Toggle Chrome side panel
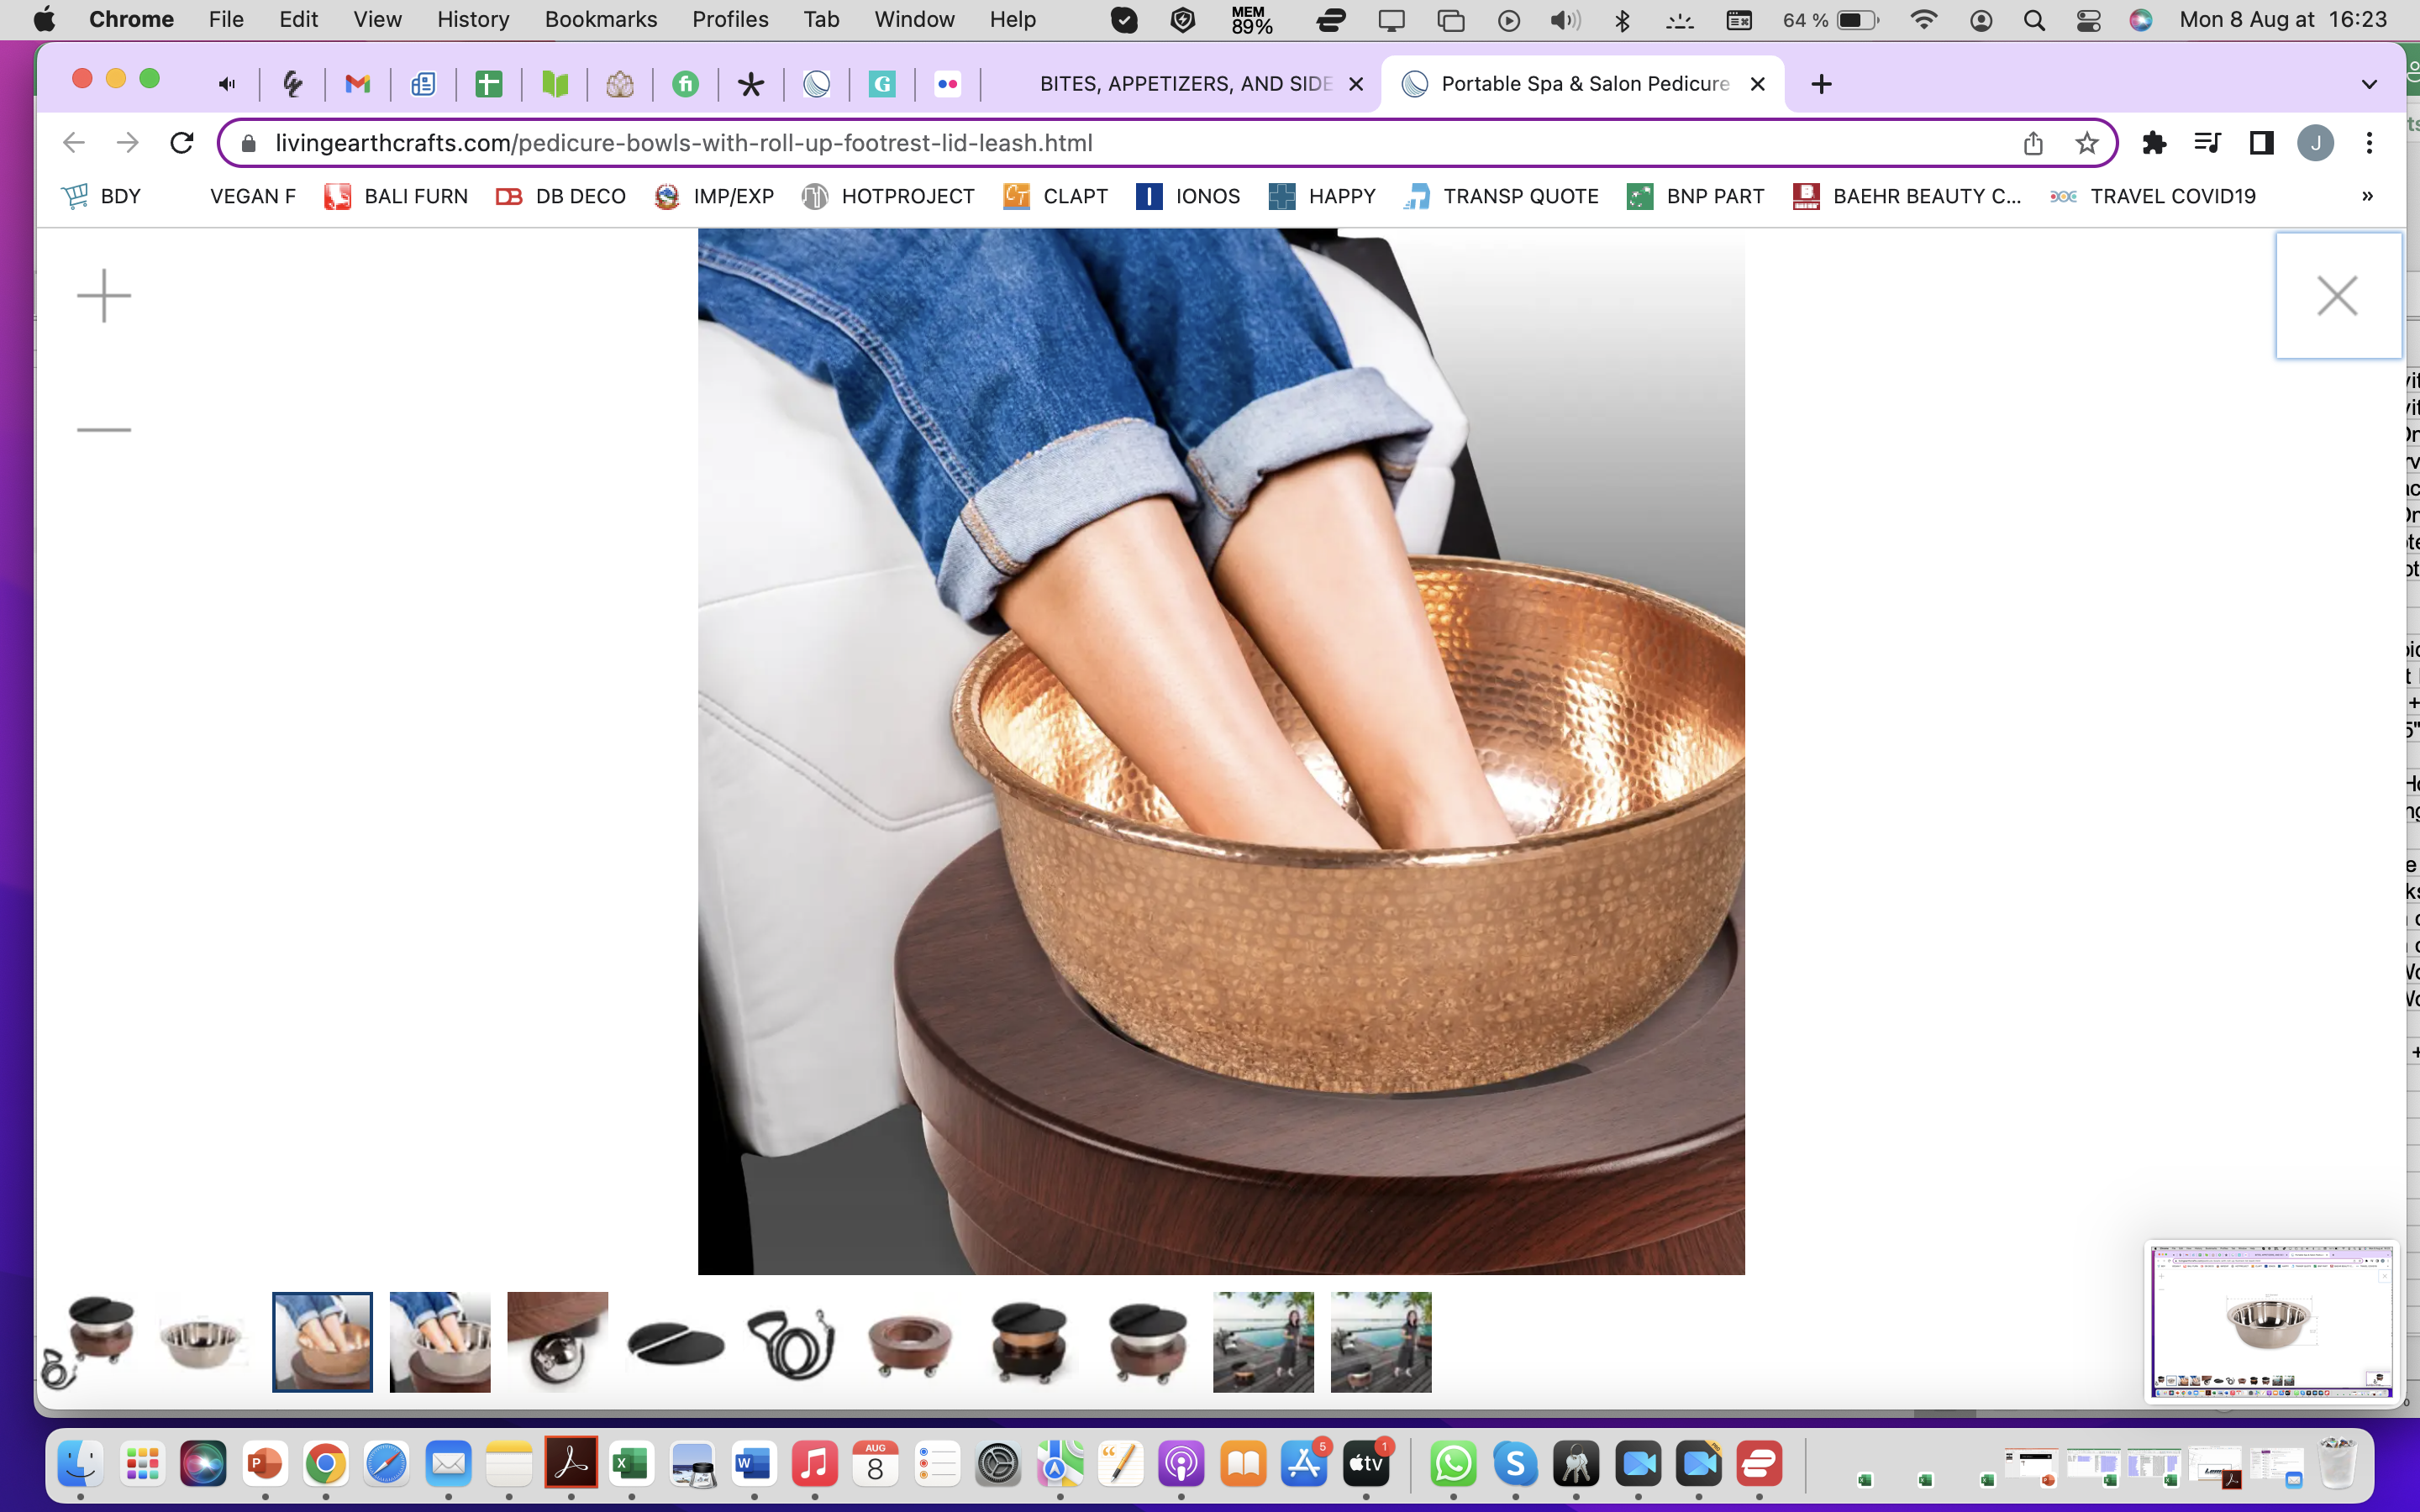 point(2261,143)
